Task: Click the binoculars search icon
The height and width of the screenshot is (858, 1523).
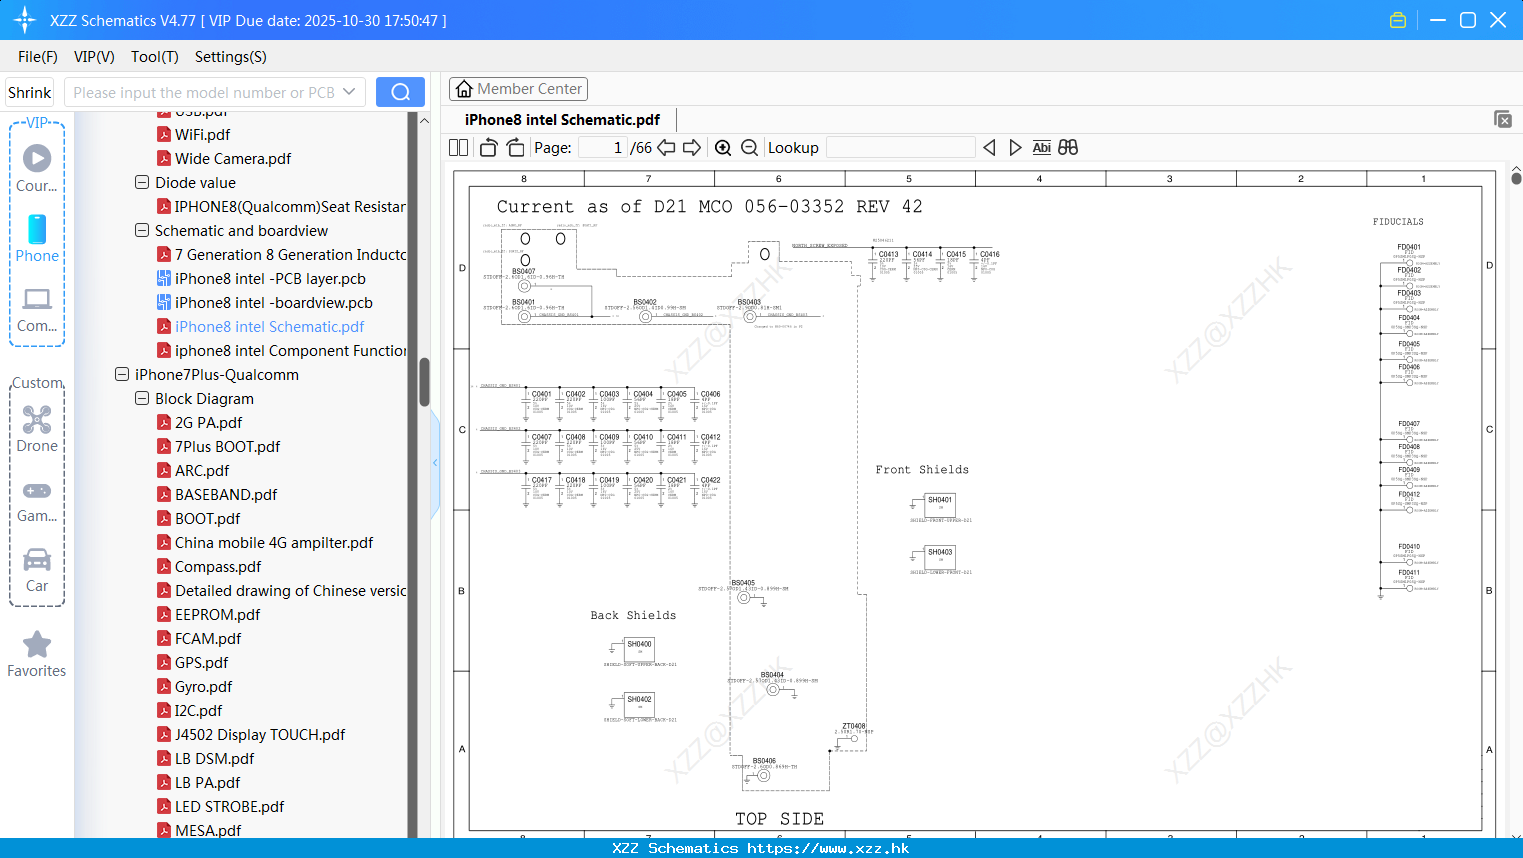Action: click(x=1068, y=147)
